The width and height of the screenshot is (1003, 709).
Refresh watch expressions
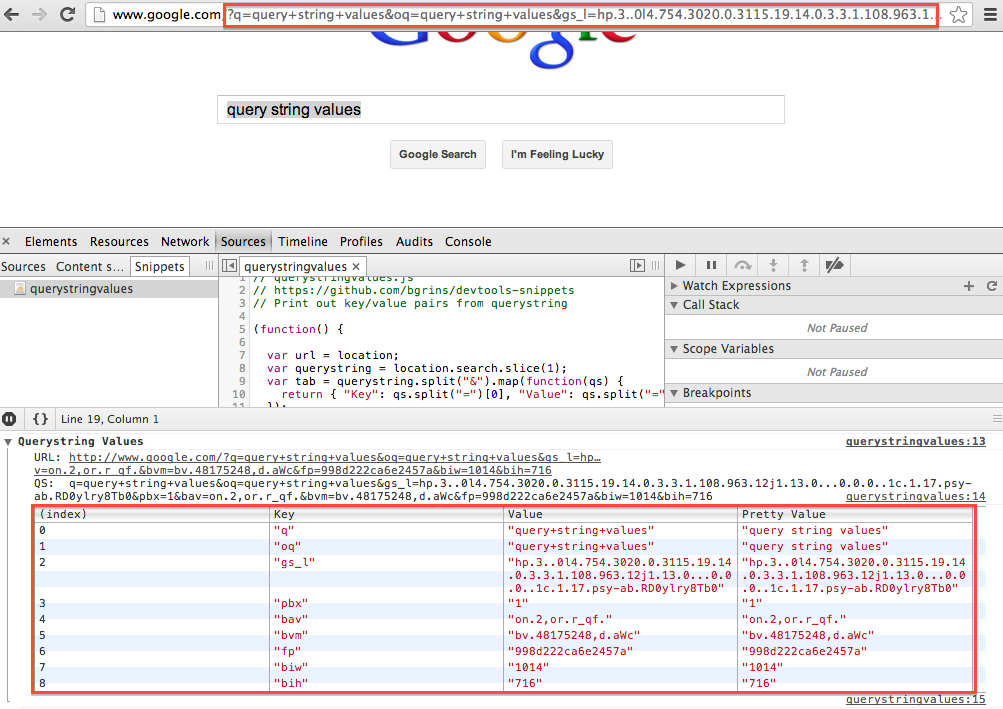pos(991,286)
